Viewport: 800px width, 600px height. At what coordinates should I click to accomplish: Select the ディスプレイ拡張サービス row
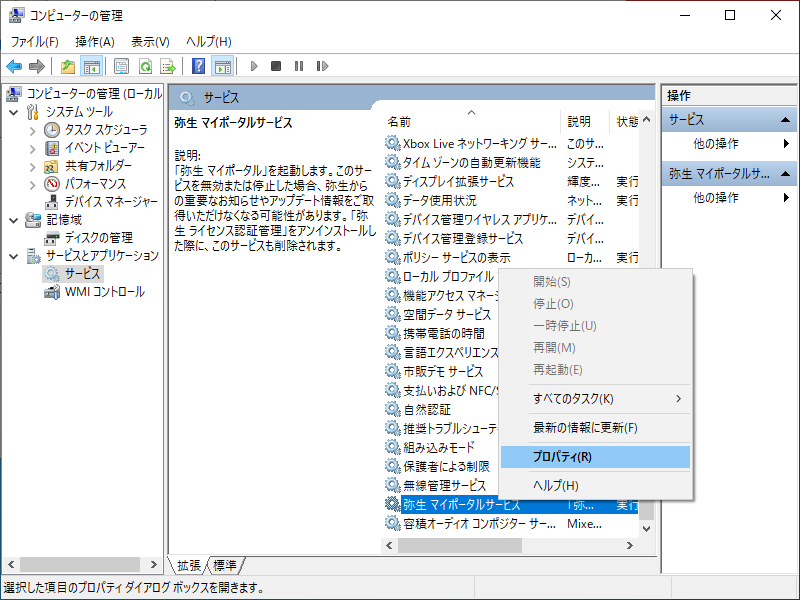pos(511,182)
